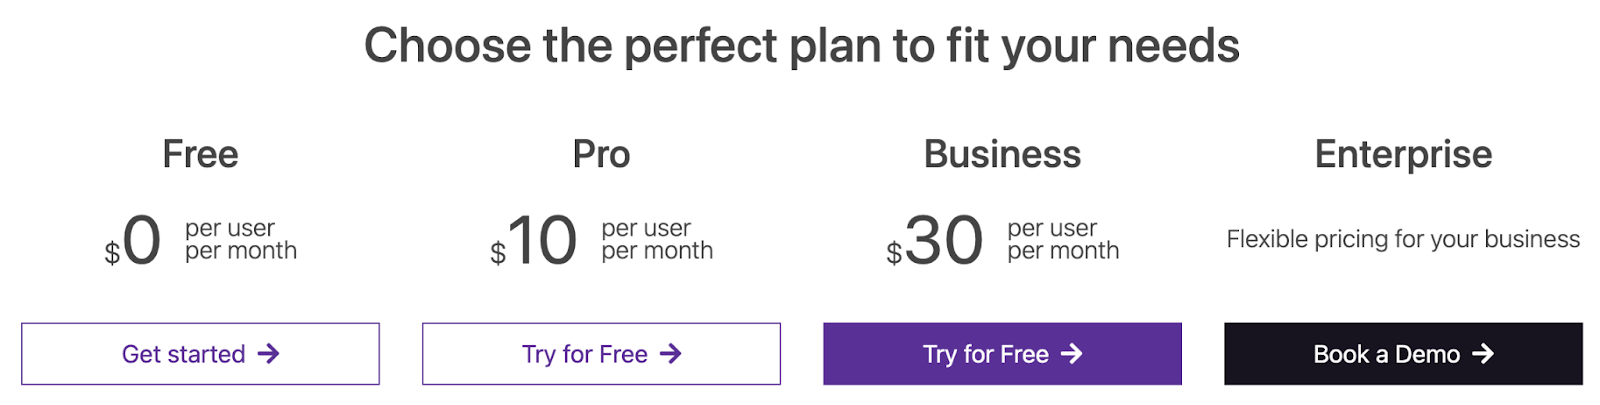The height and width of the screenshot is (405, 1600).
Task: Select the Pro plan heading
Action: pyautogui.click(x=601, y=154)
